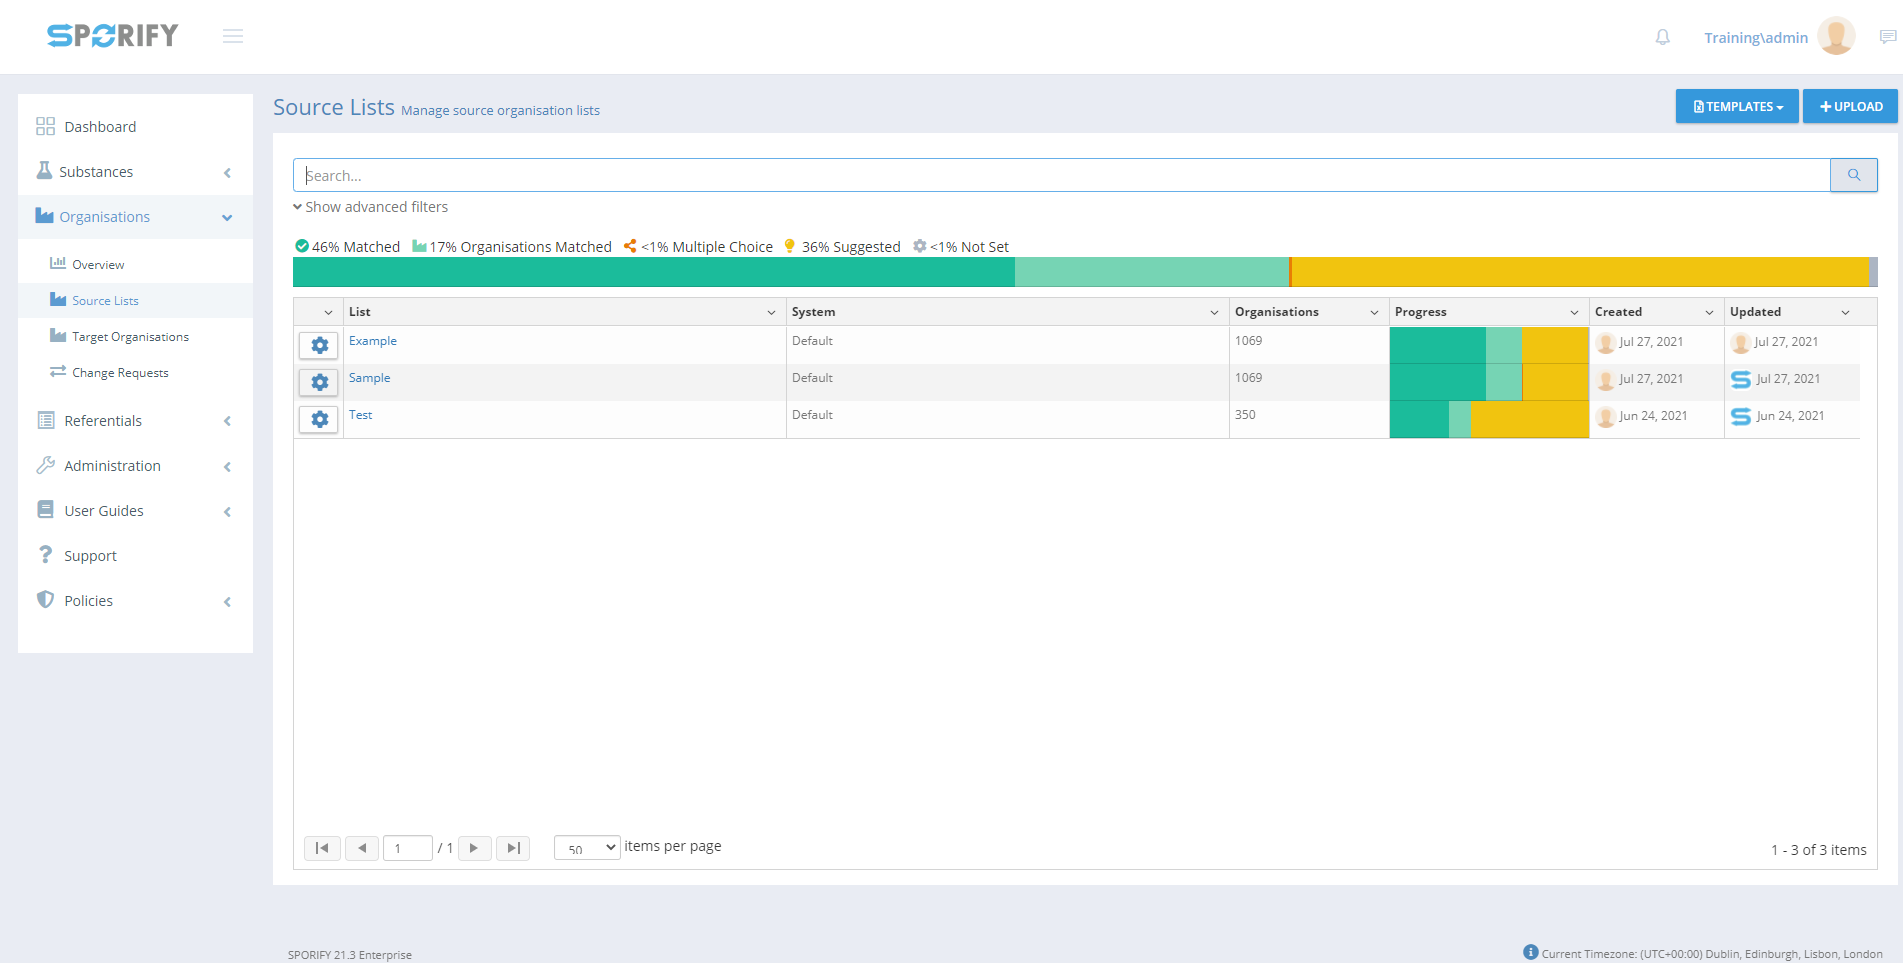Open the chat messages icon
1903x963 pixels.
(x=1887, y=37)
